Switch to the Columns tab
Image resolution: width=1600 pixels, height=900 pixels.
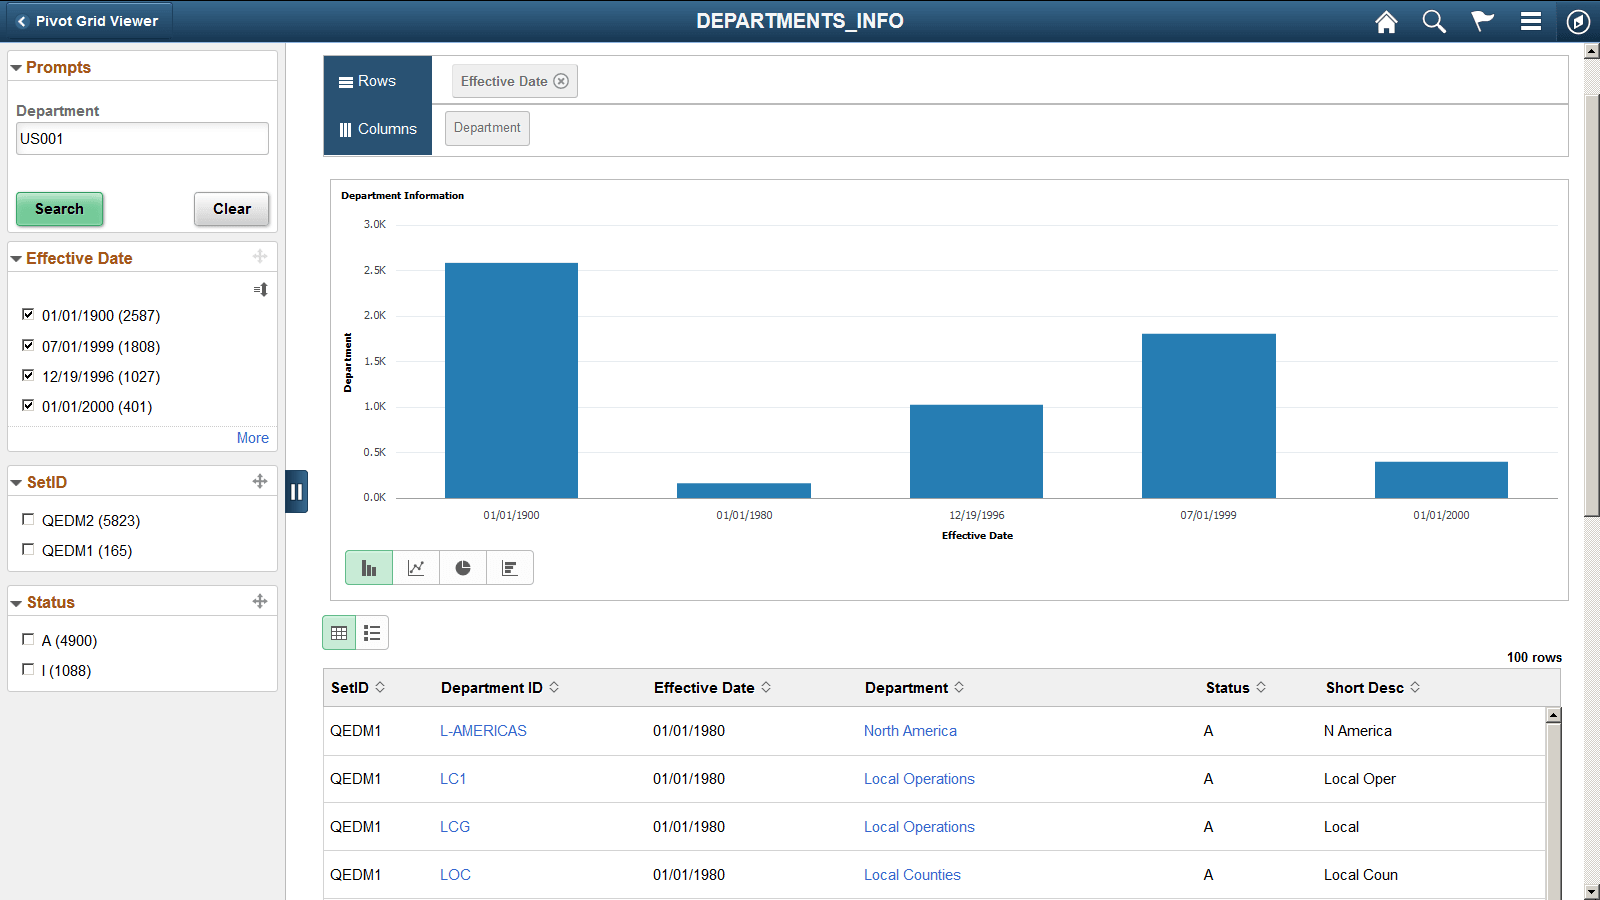point(378,128)
